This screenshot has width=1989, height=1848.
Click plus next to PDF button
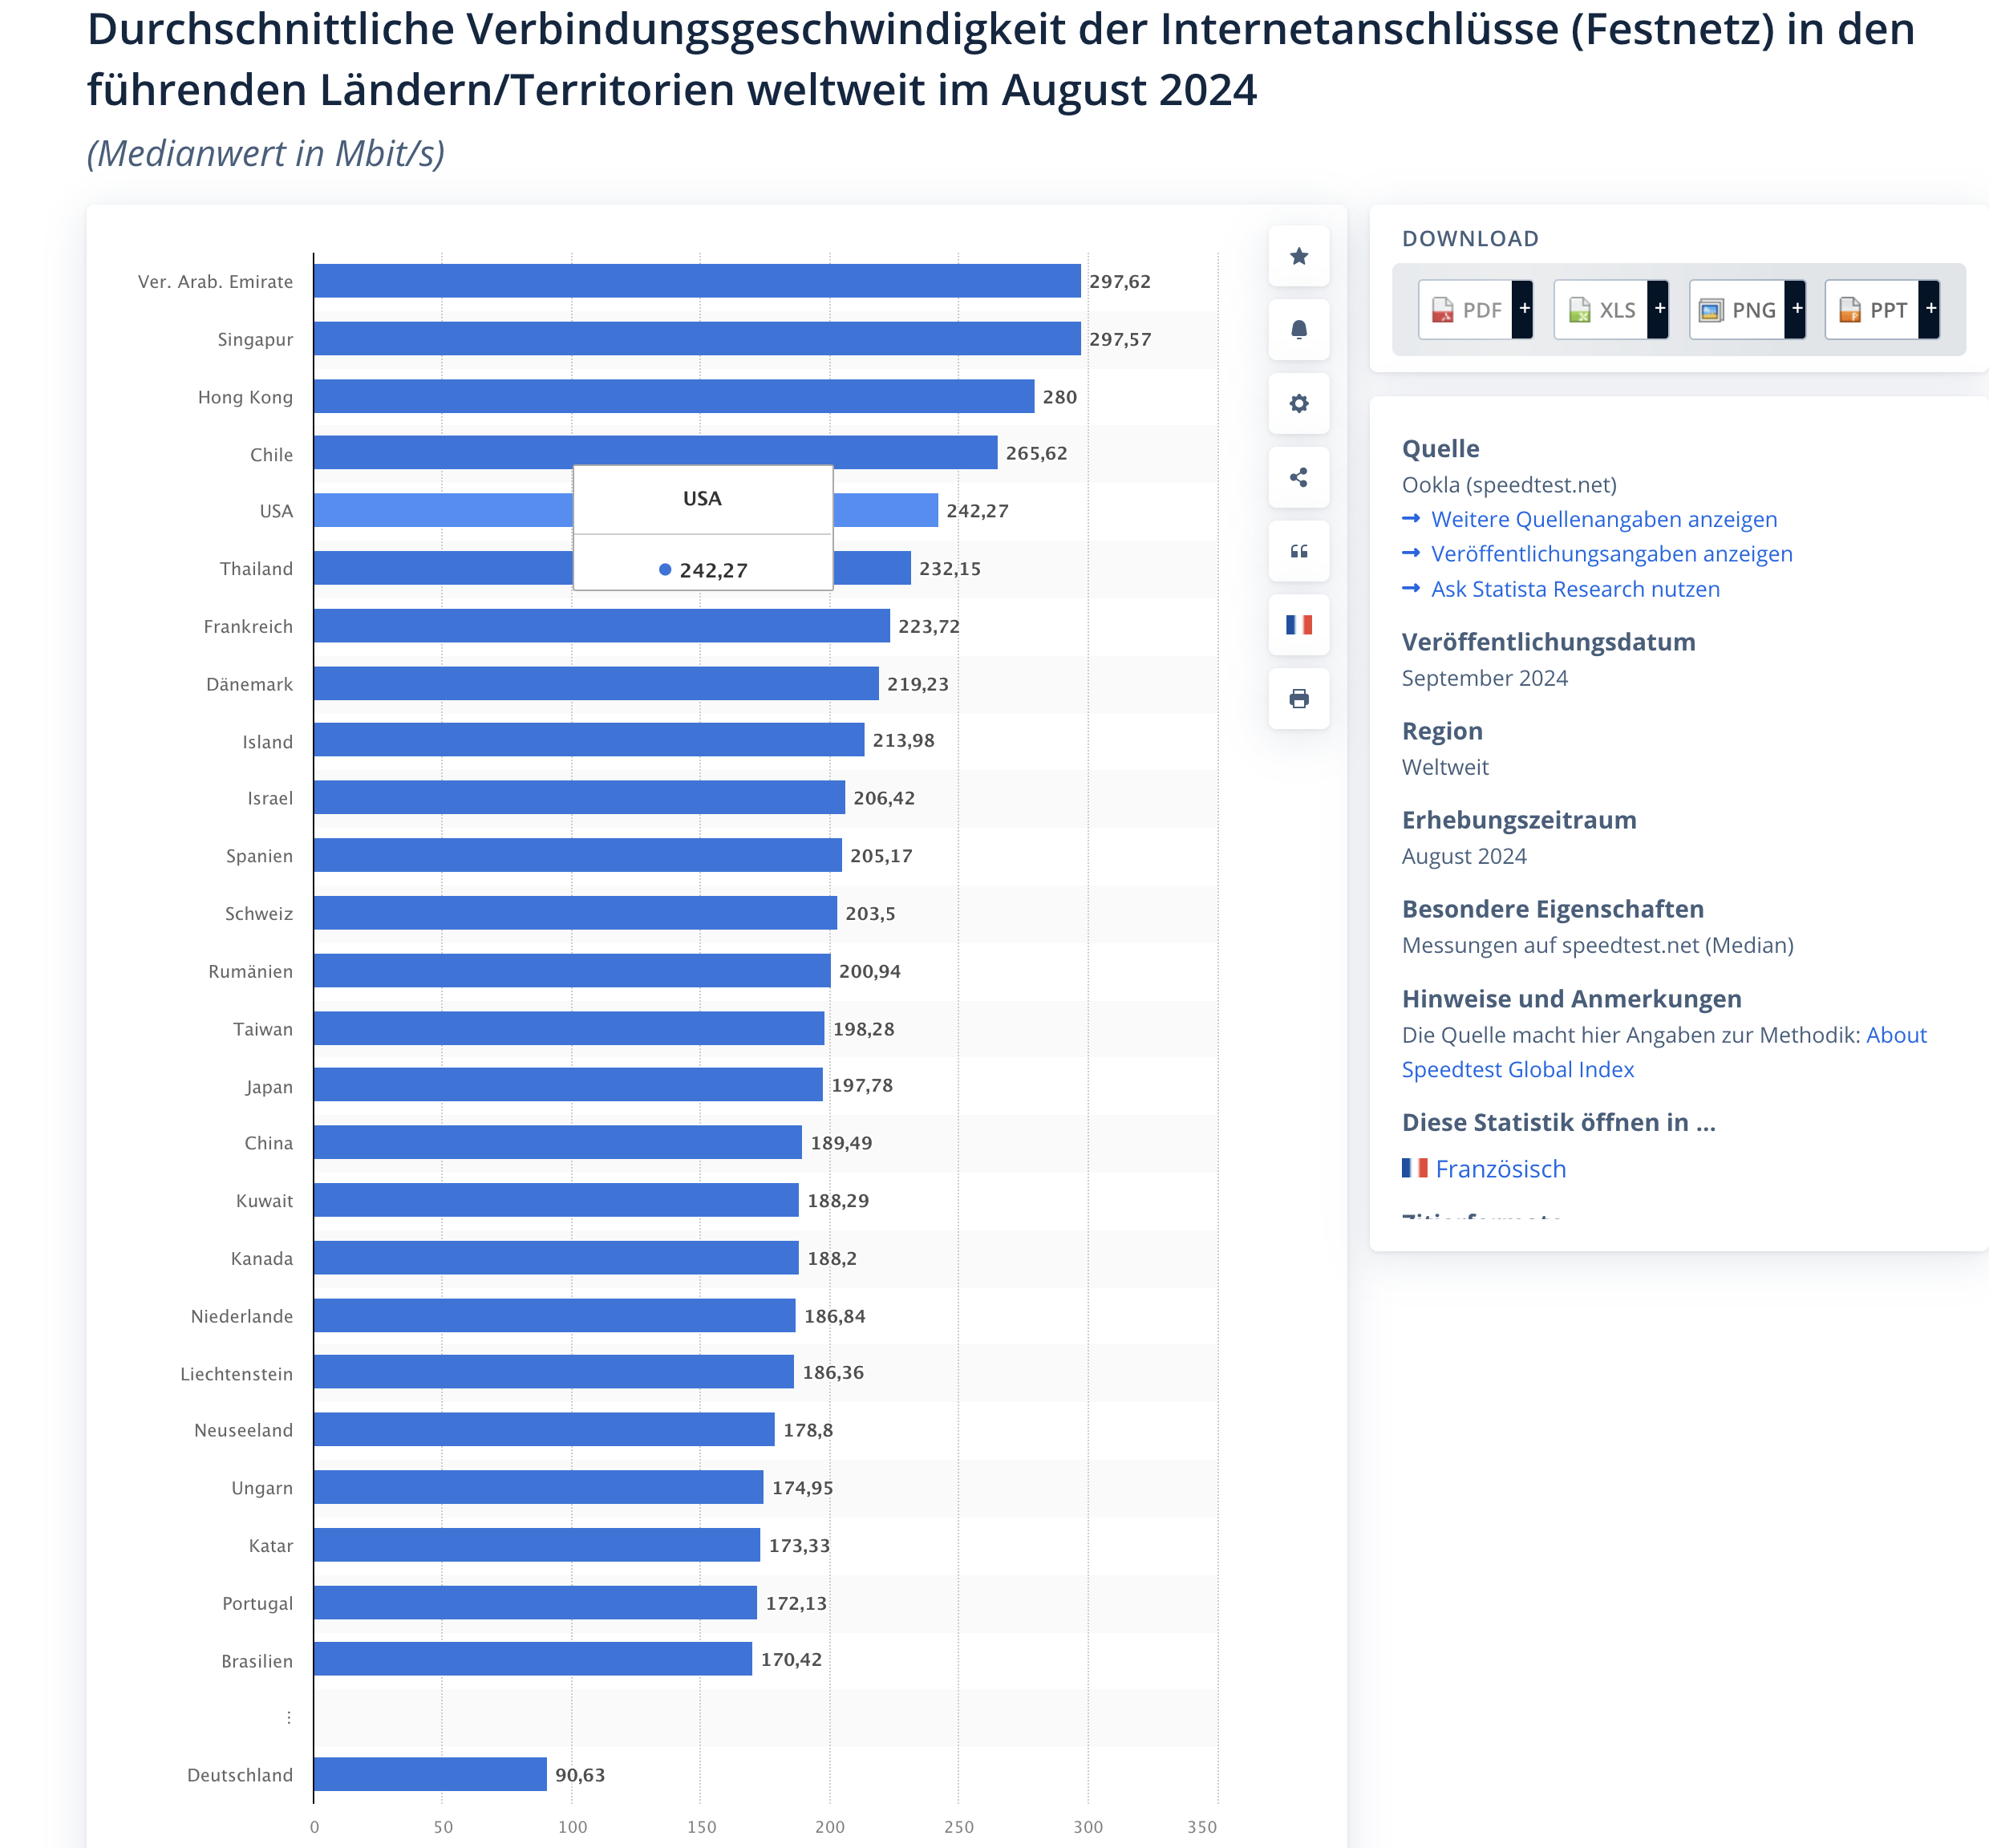[x=1523, y=310]
